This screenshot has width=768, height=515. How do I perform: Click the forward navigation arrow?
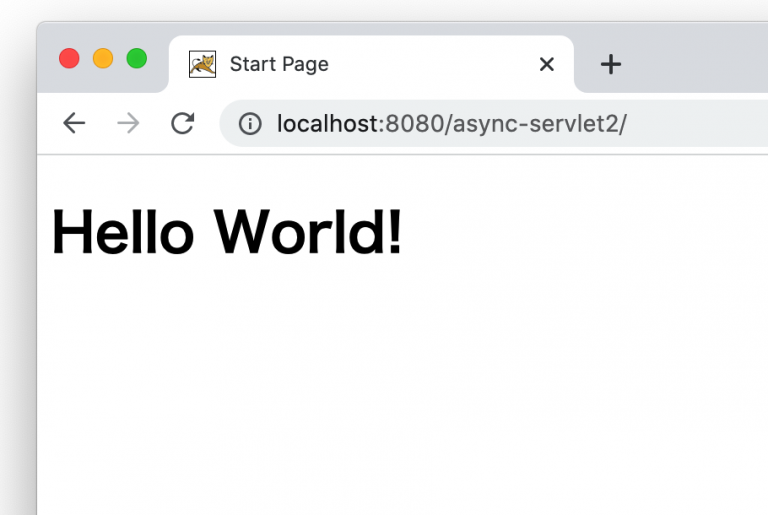coord(128,123)
